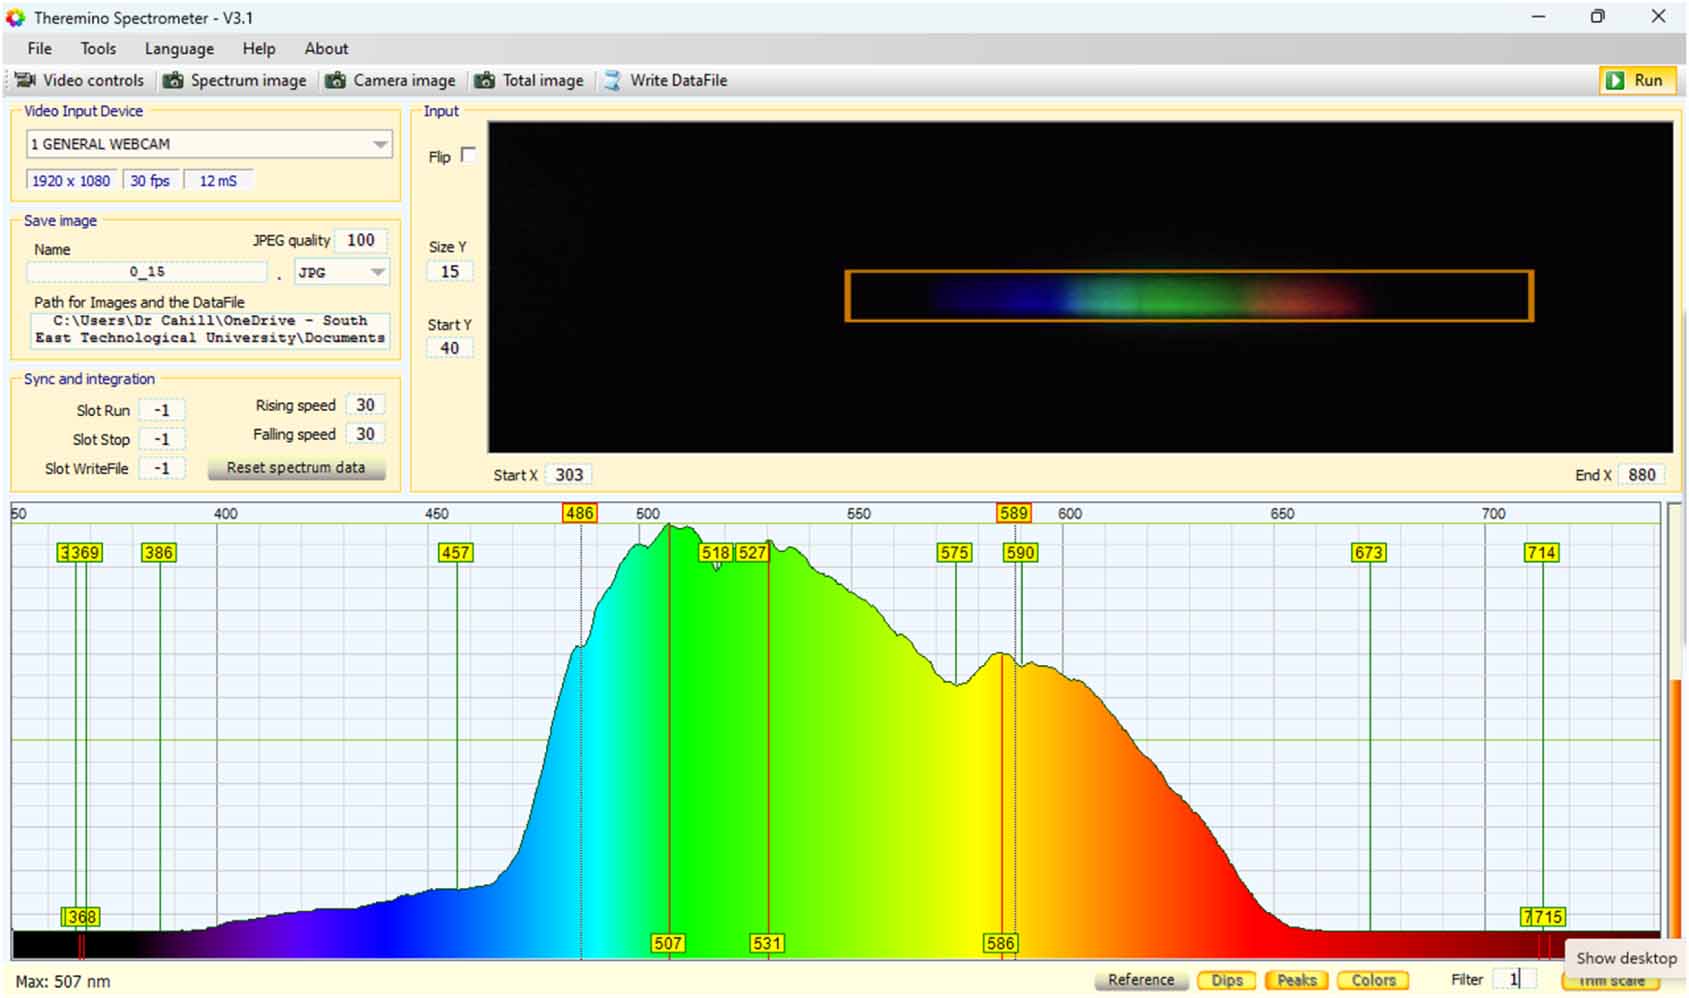Click the red 486 reference marker label
The image size is (1689, 998).
(x=579, y=513)
